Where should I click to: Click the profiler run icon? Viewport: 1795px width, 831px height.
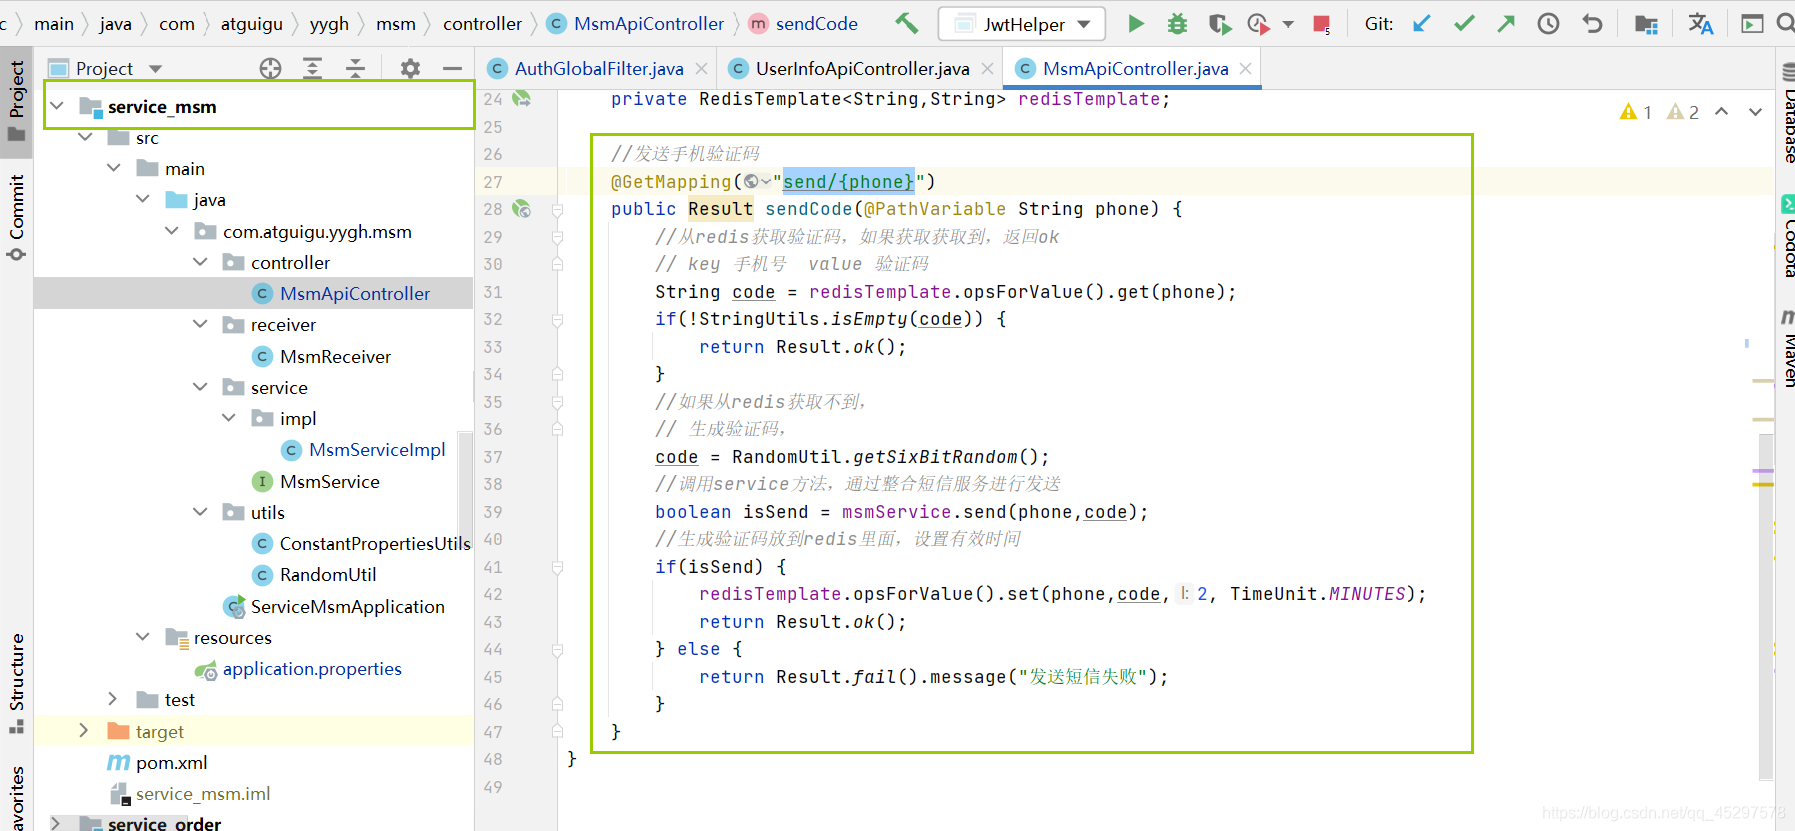coord(1259,23)
